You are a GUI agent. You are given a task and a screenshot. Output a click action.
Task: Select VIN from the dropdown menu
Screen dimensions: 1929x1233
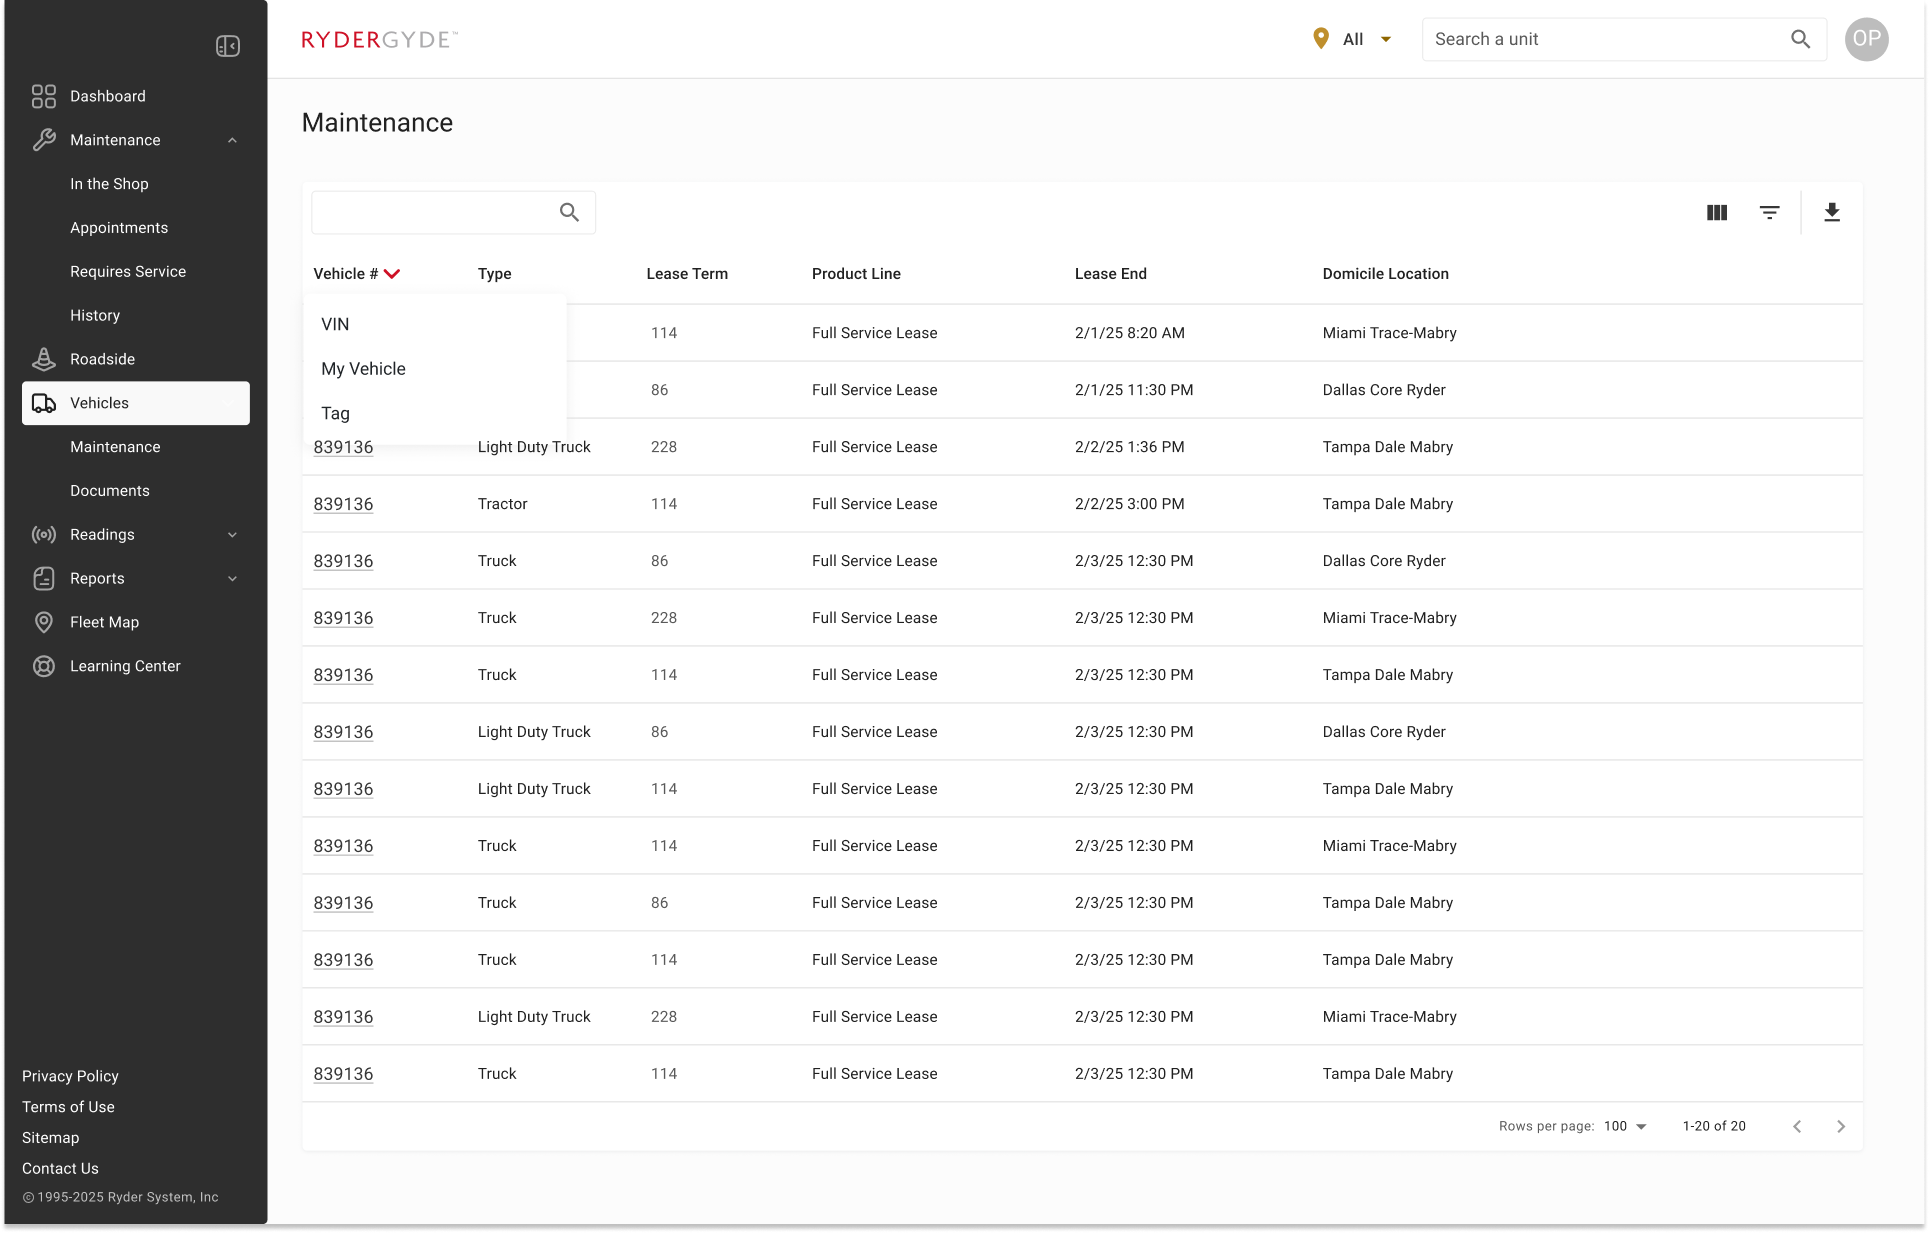pyautogui.click(x=335, y=324)
